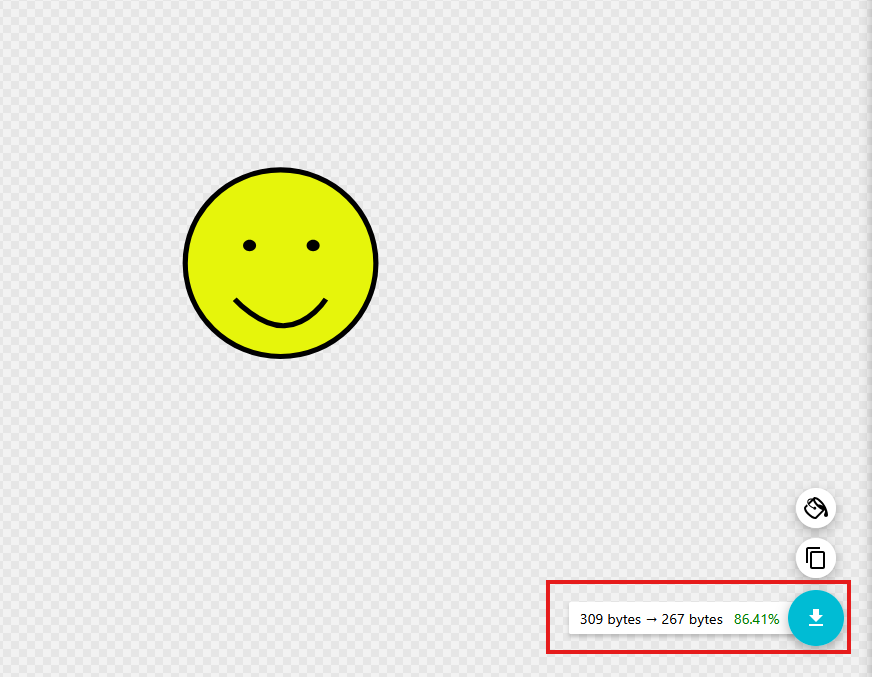Viewport: 872px width, 677px height.
Task: Click the top edge of the red rectangle
Action: [698, 582]
